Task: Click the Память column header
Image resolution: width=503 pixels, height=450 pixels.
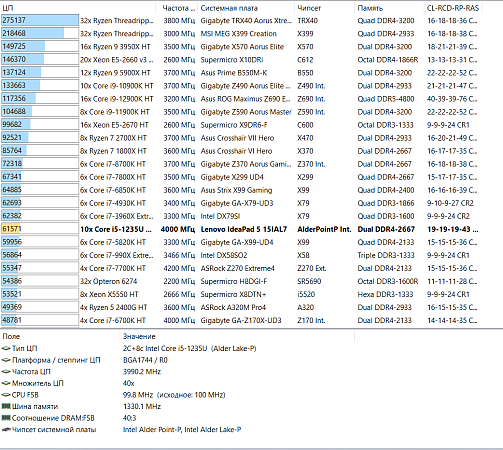Action: tap(389, 8)
